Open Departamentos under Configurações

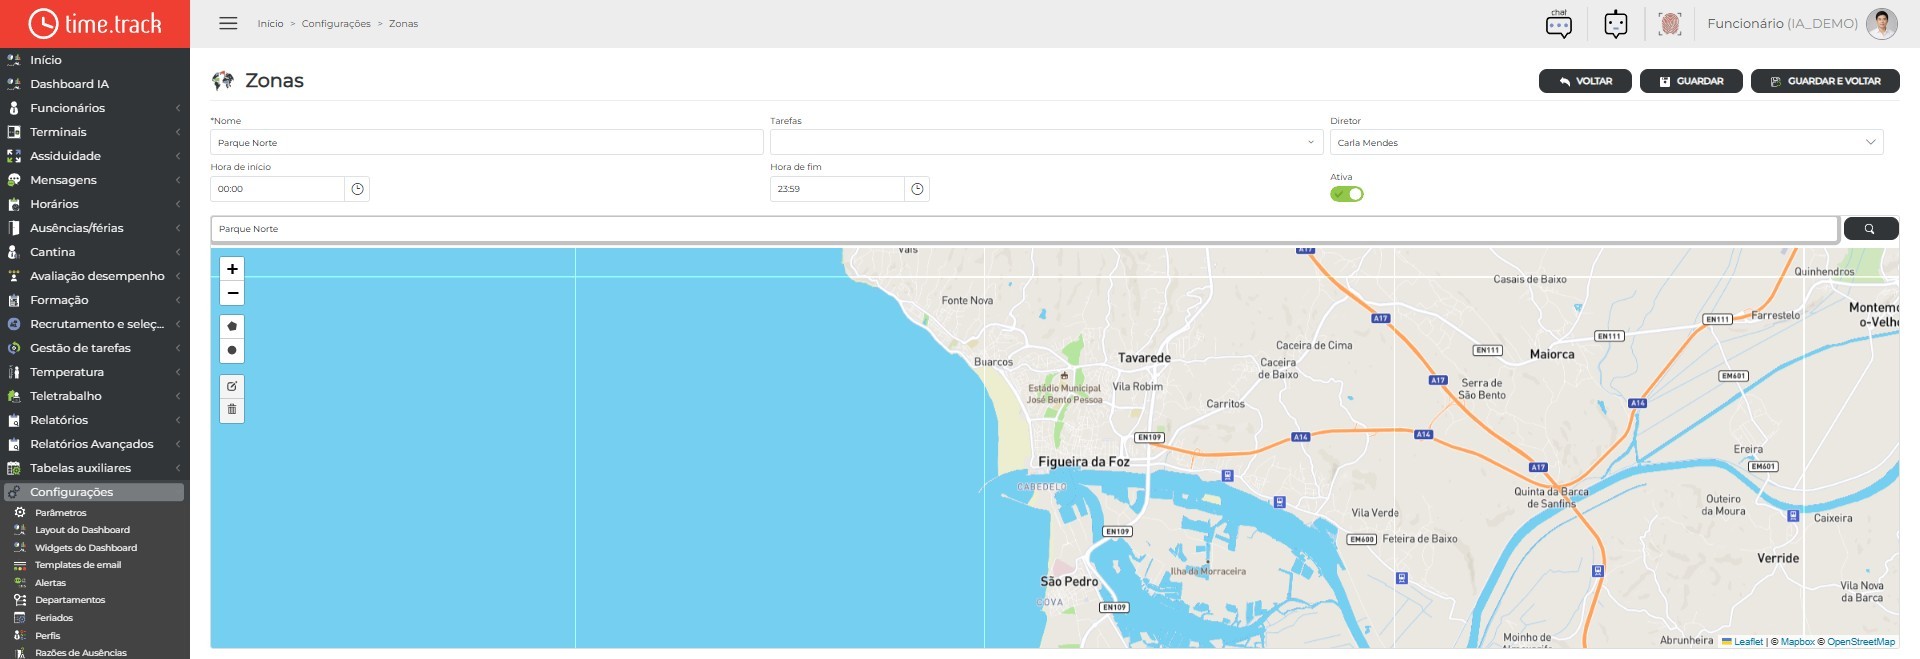click(x=70, y=600)
